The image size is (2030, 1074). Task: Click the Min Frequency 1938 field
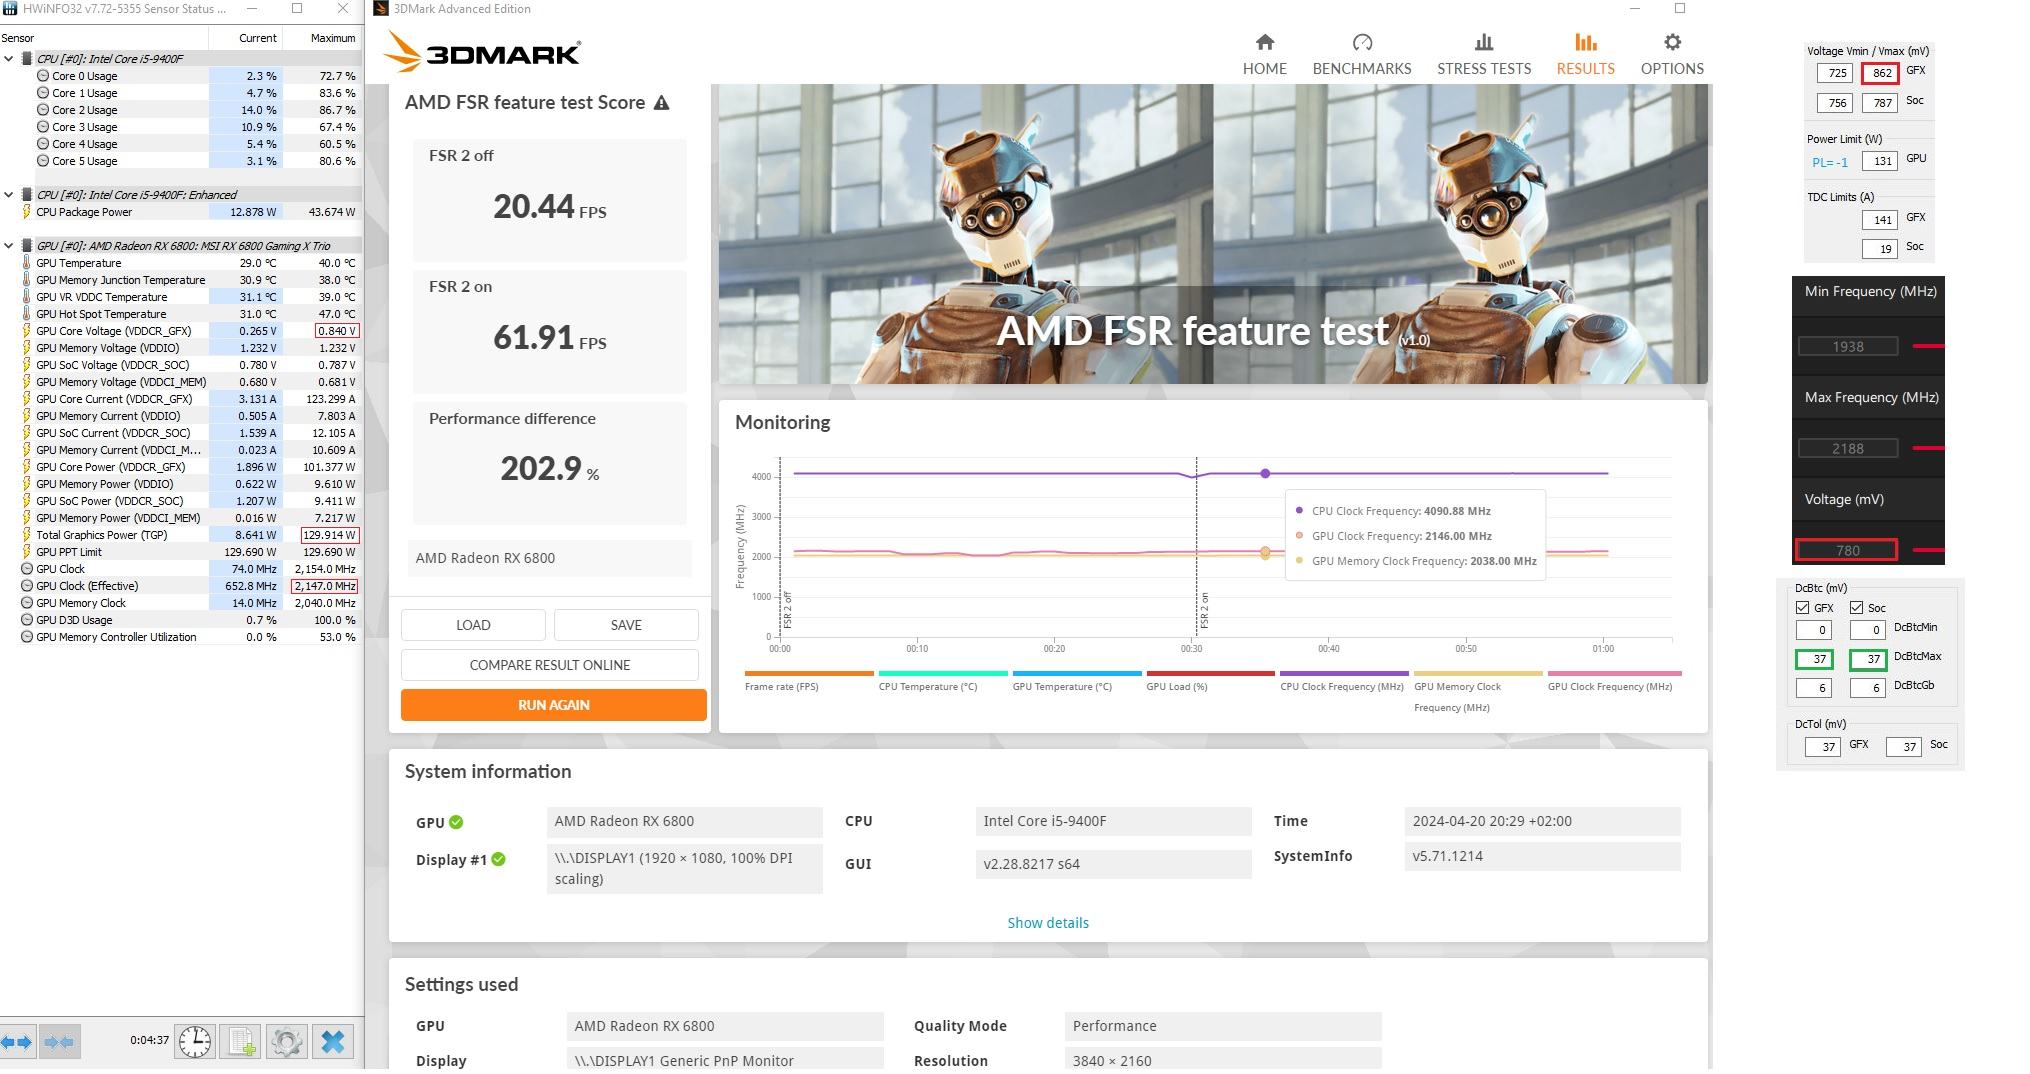1848,346
